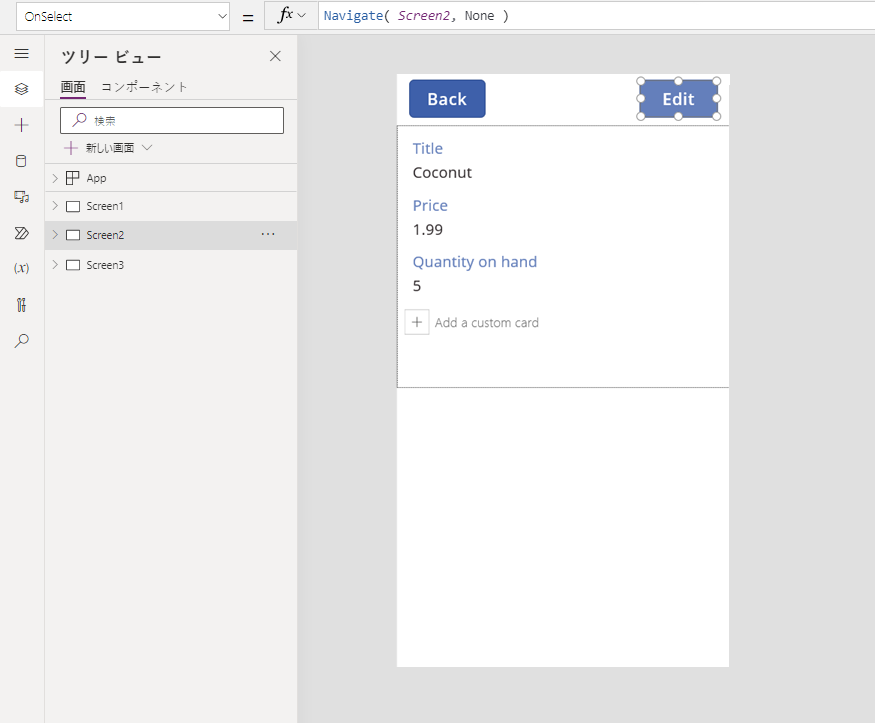This screenshot has height=723, width=875.
Task: Open the Search magnifier in left rail
Action: click(x=21, y=340)
